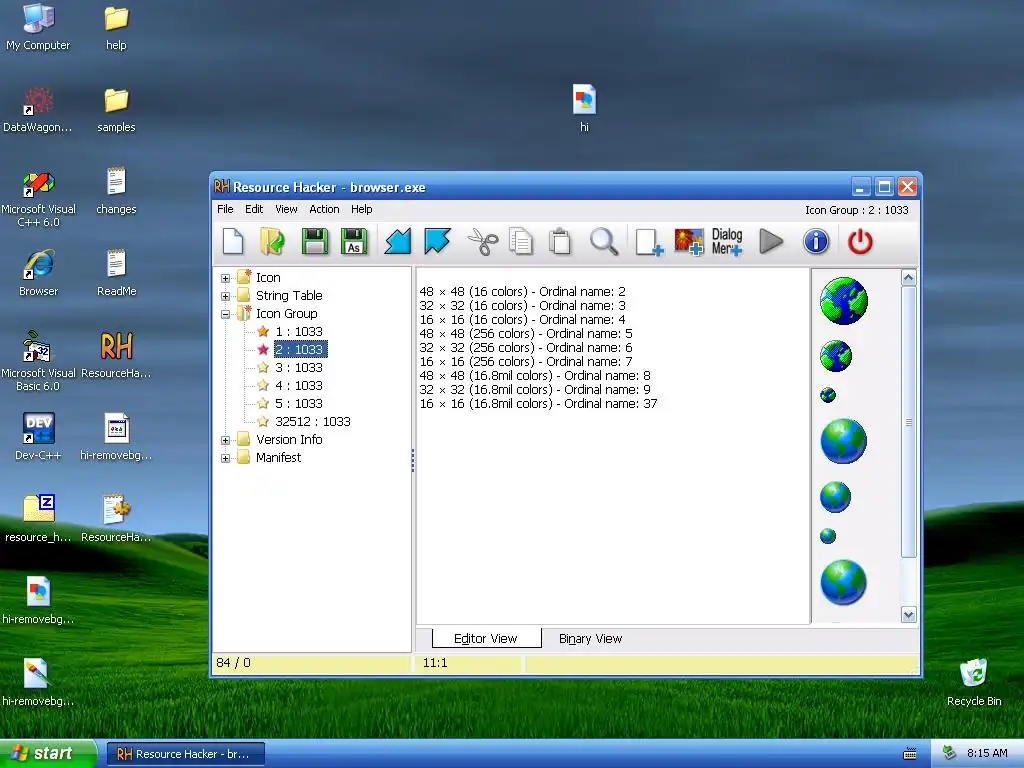Click the Start button
The height and width of the screenshot is (768, 1024).
click(48, 753)
